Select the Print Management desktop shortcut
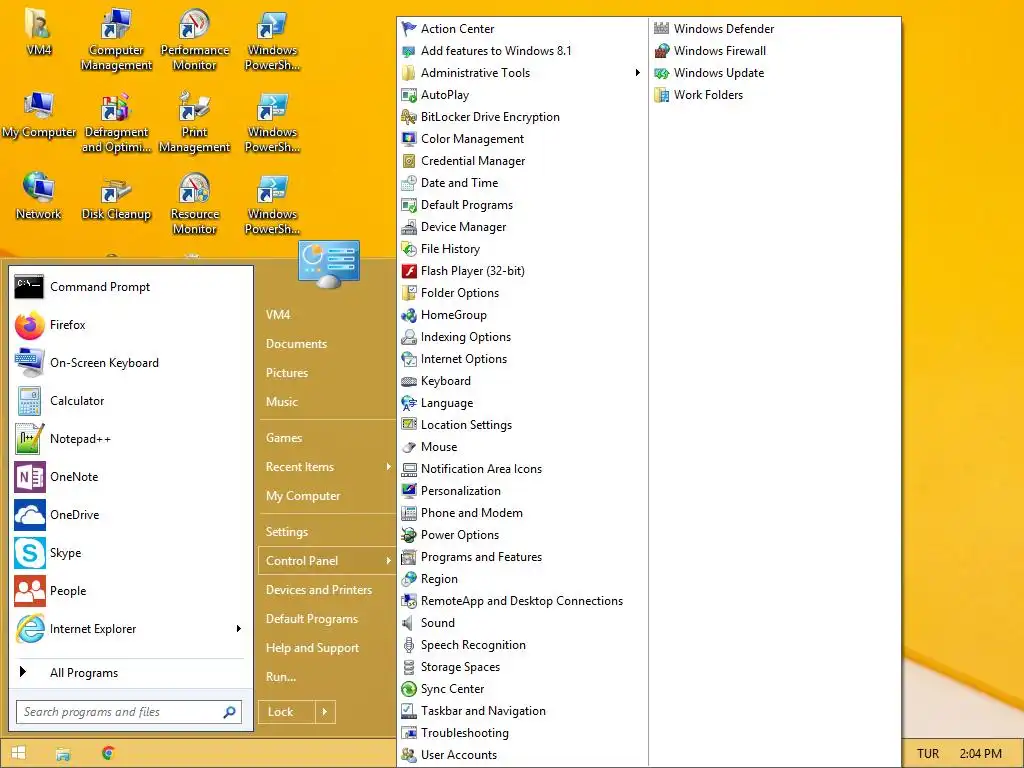The width and height of the screenshot is (1024, 768). click(195, 123)
